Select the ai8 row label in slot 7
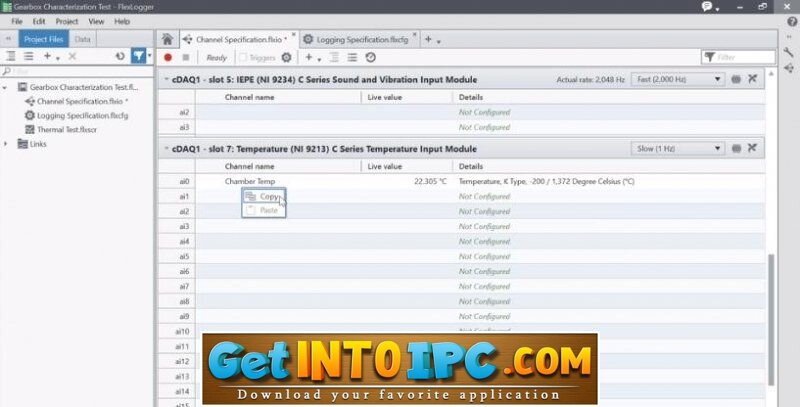Screen dimensions: 800x407 pyautogui.click(x=184, y=301)
